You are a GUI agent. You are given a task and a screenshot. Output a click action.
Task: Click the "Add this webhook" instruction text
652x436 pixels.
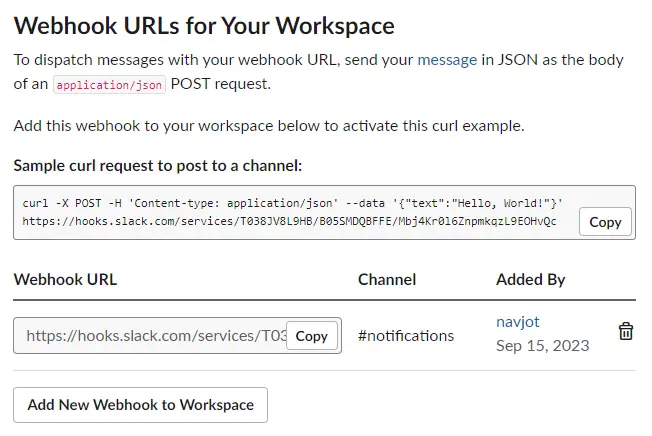pyautogui.click(x=268, y=126)
